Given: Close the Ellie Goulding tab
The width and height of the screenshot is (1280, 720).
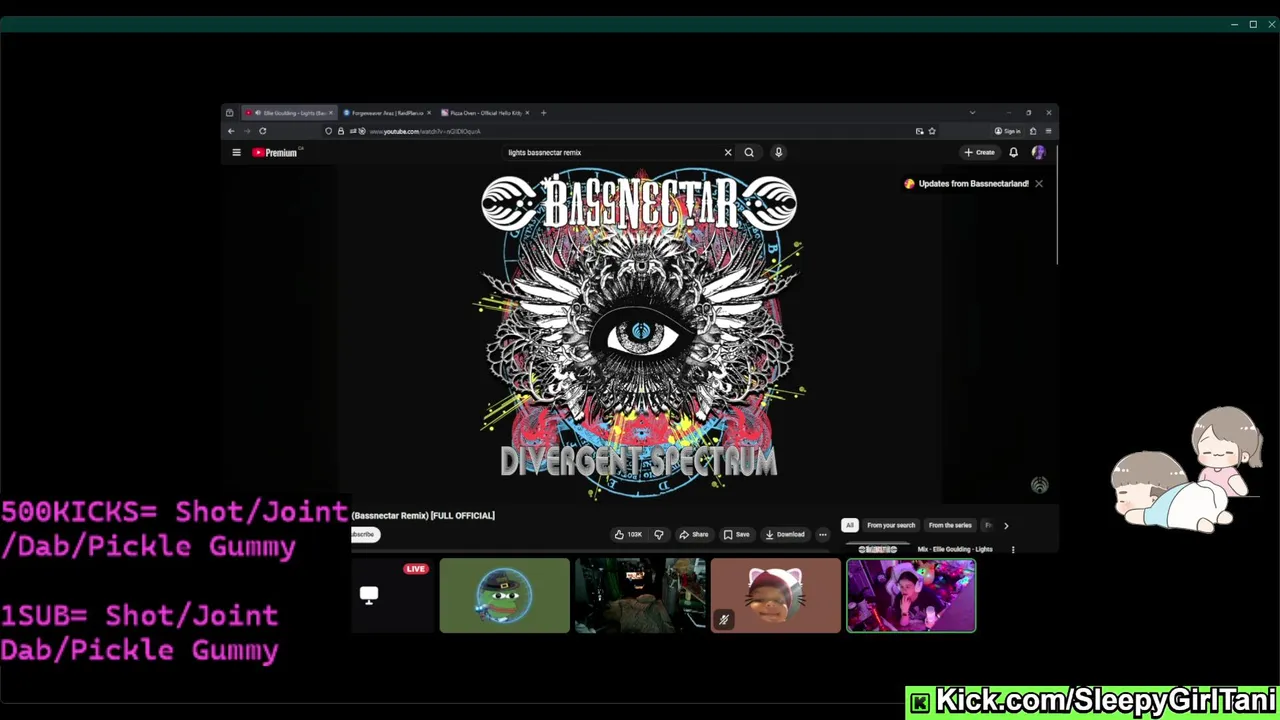Looking at the screenshot, I should pyautogui.click(x=331, y=113).
